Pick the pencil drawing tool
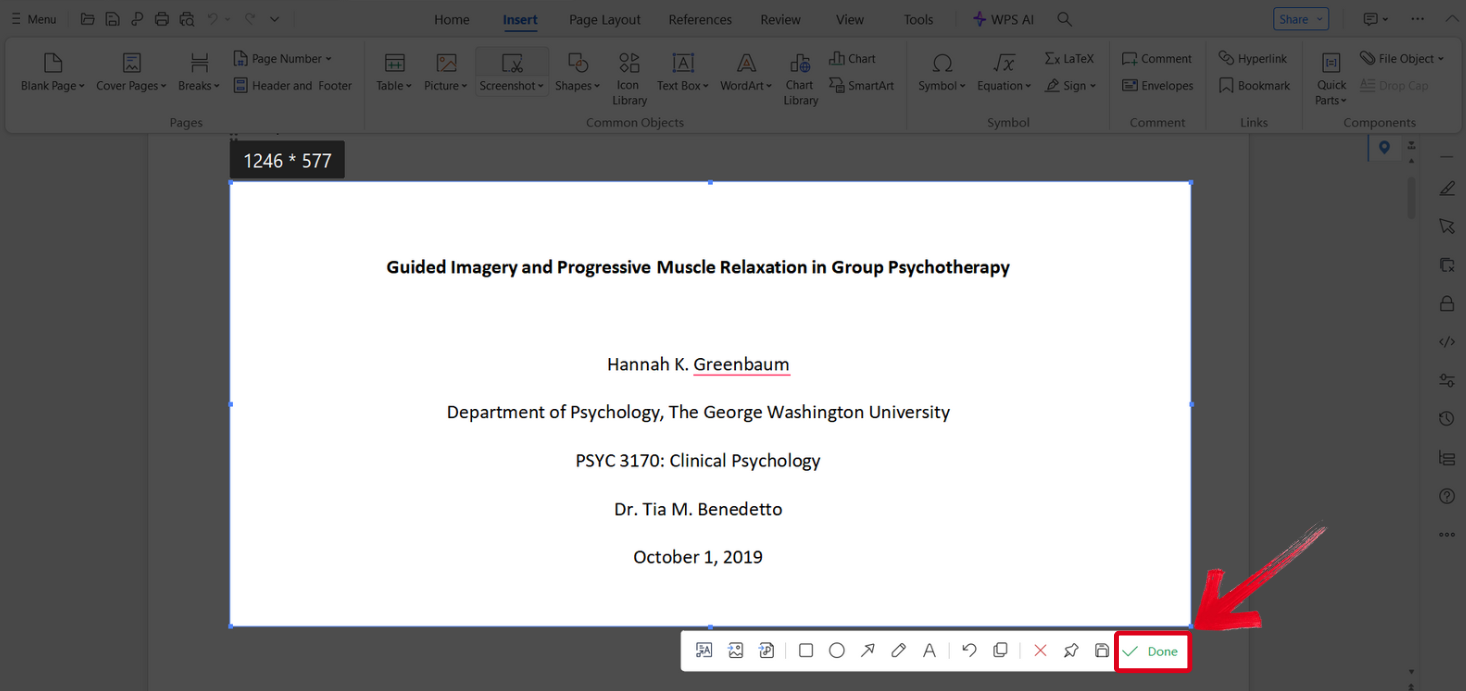 click(898, 651)
